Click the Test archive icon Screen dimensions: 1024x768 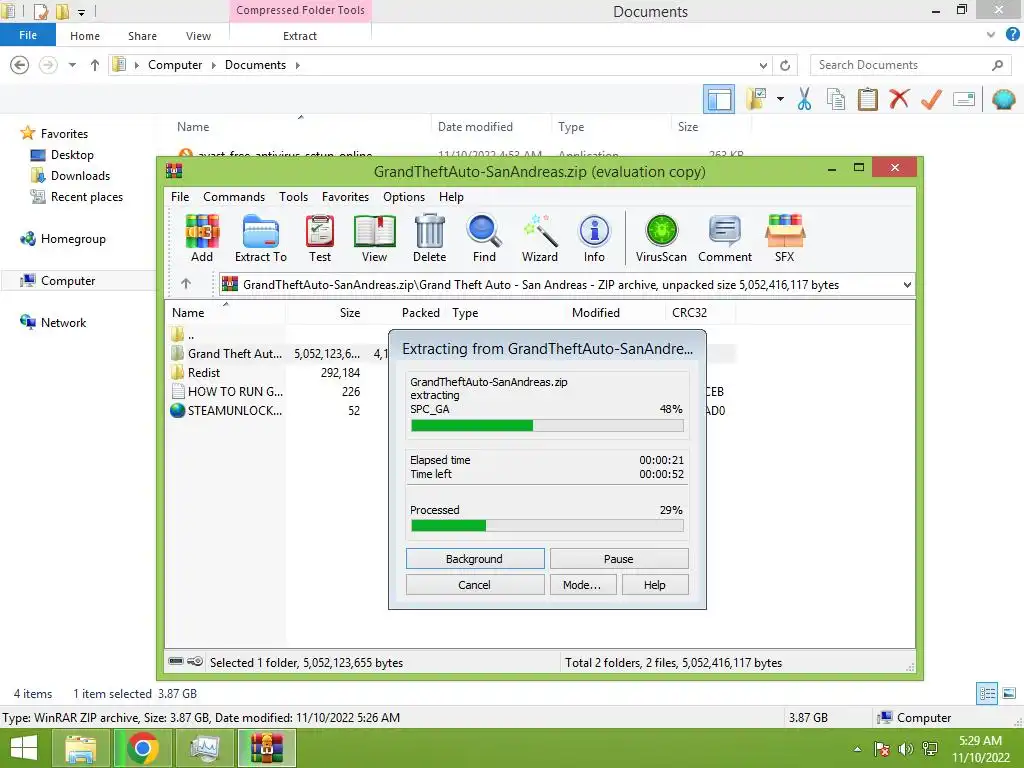(x=320, y=238)
